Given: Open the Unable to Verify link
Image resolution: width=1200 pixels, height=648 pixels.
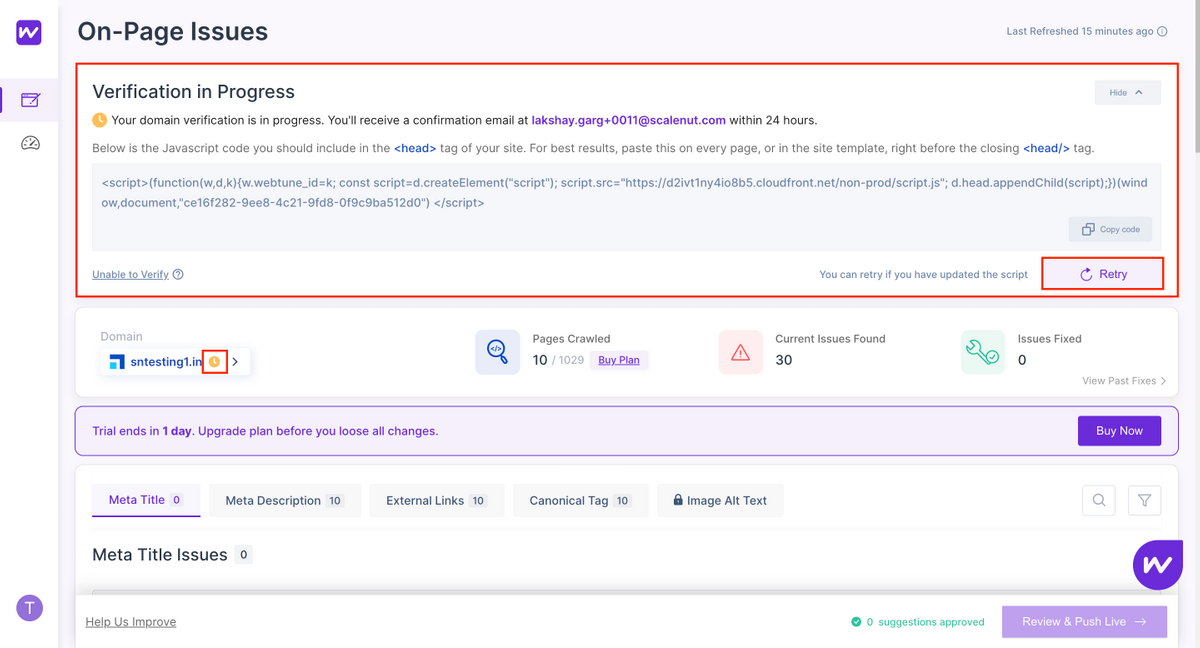Looking at the screenshot, I should click(130, 274).
